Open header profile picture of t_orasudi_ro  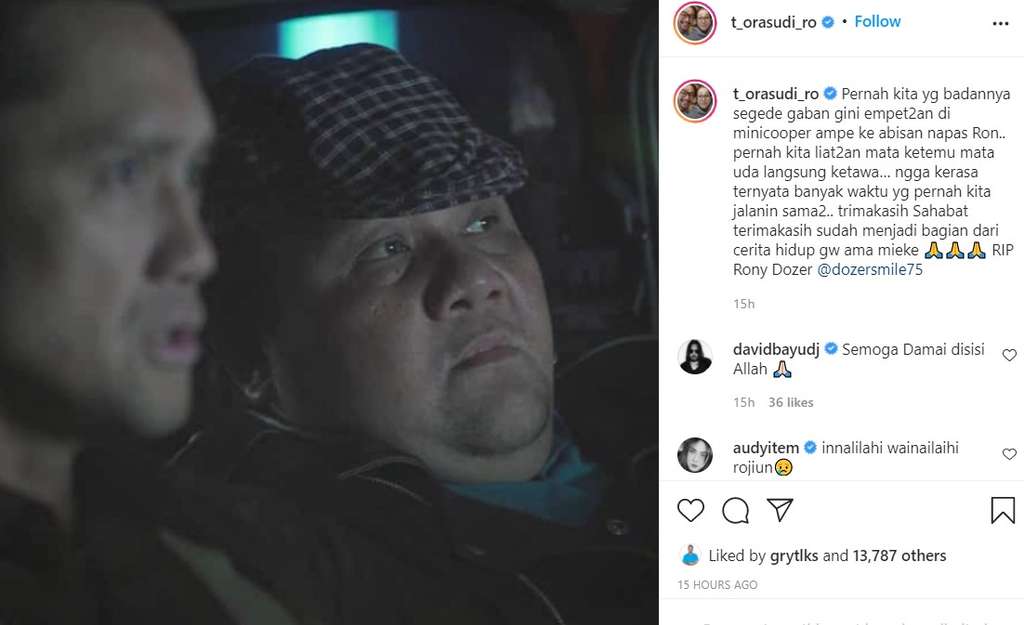[695, 23]
